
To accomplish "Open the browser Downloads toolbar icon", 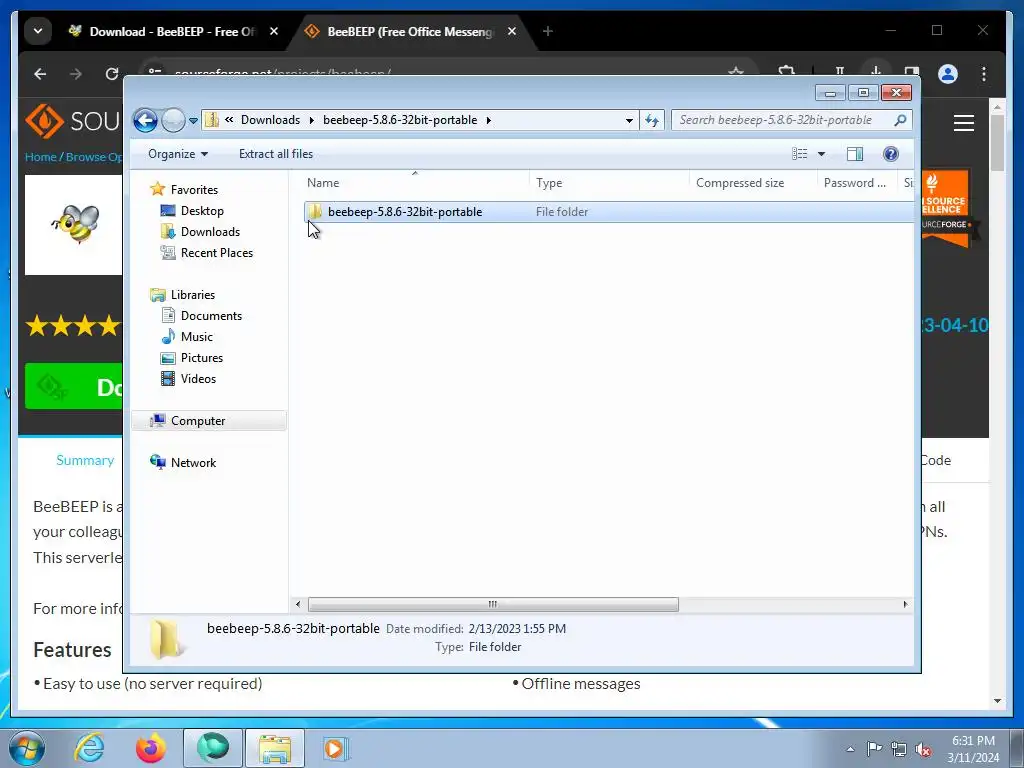I will 875,69.
